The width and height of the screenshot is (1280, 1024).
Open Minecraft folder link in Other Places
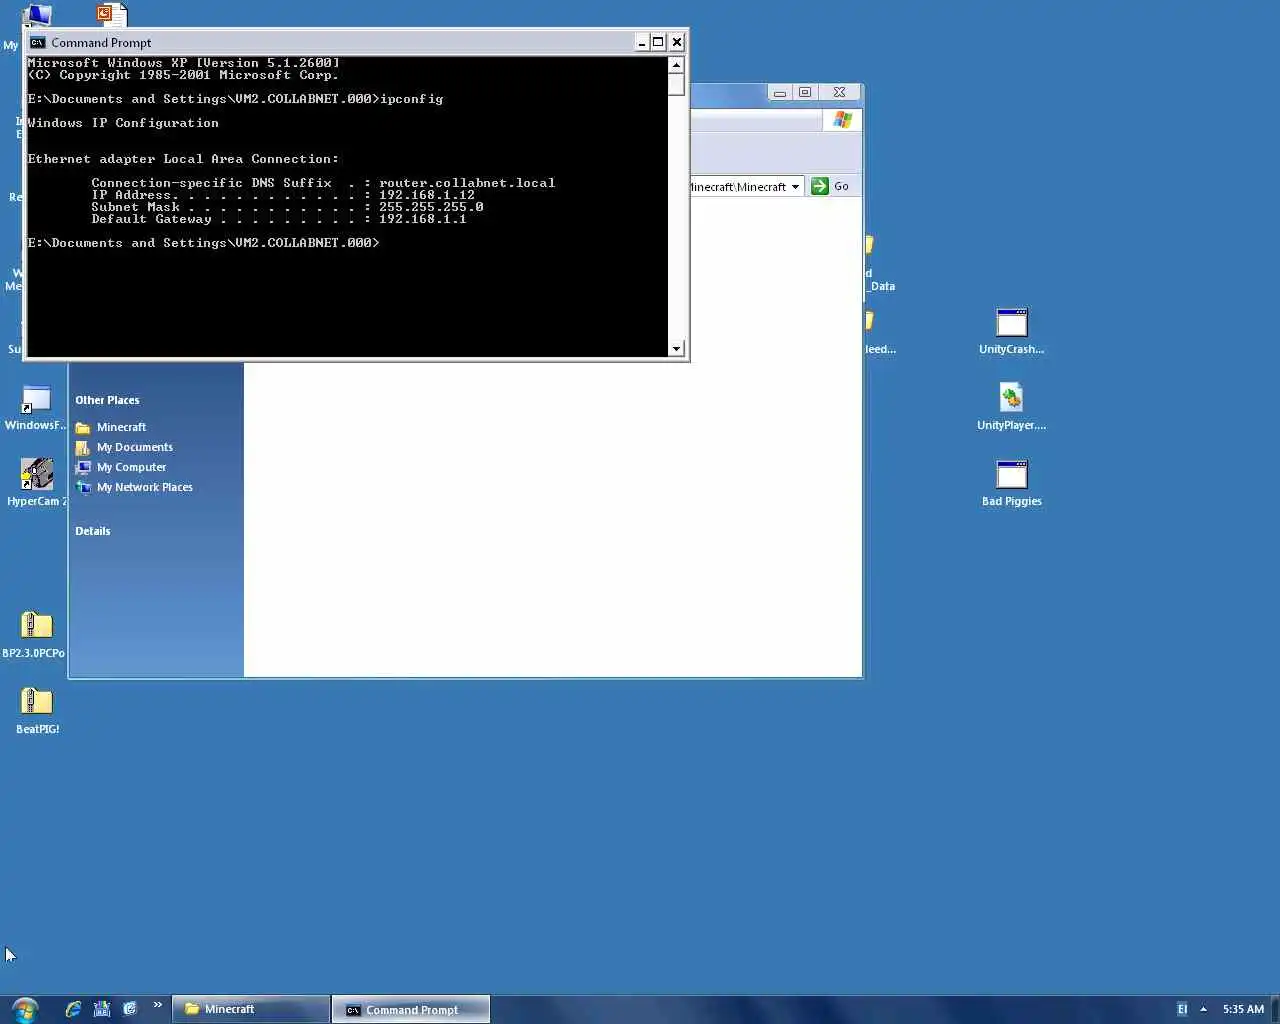click(121, 427)
